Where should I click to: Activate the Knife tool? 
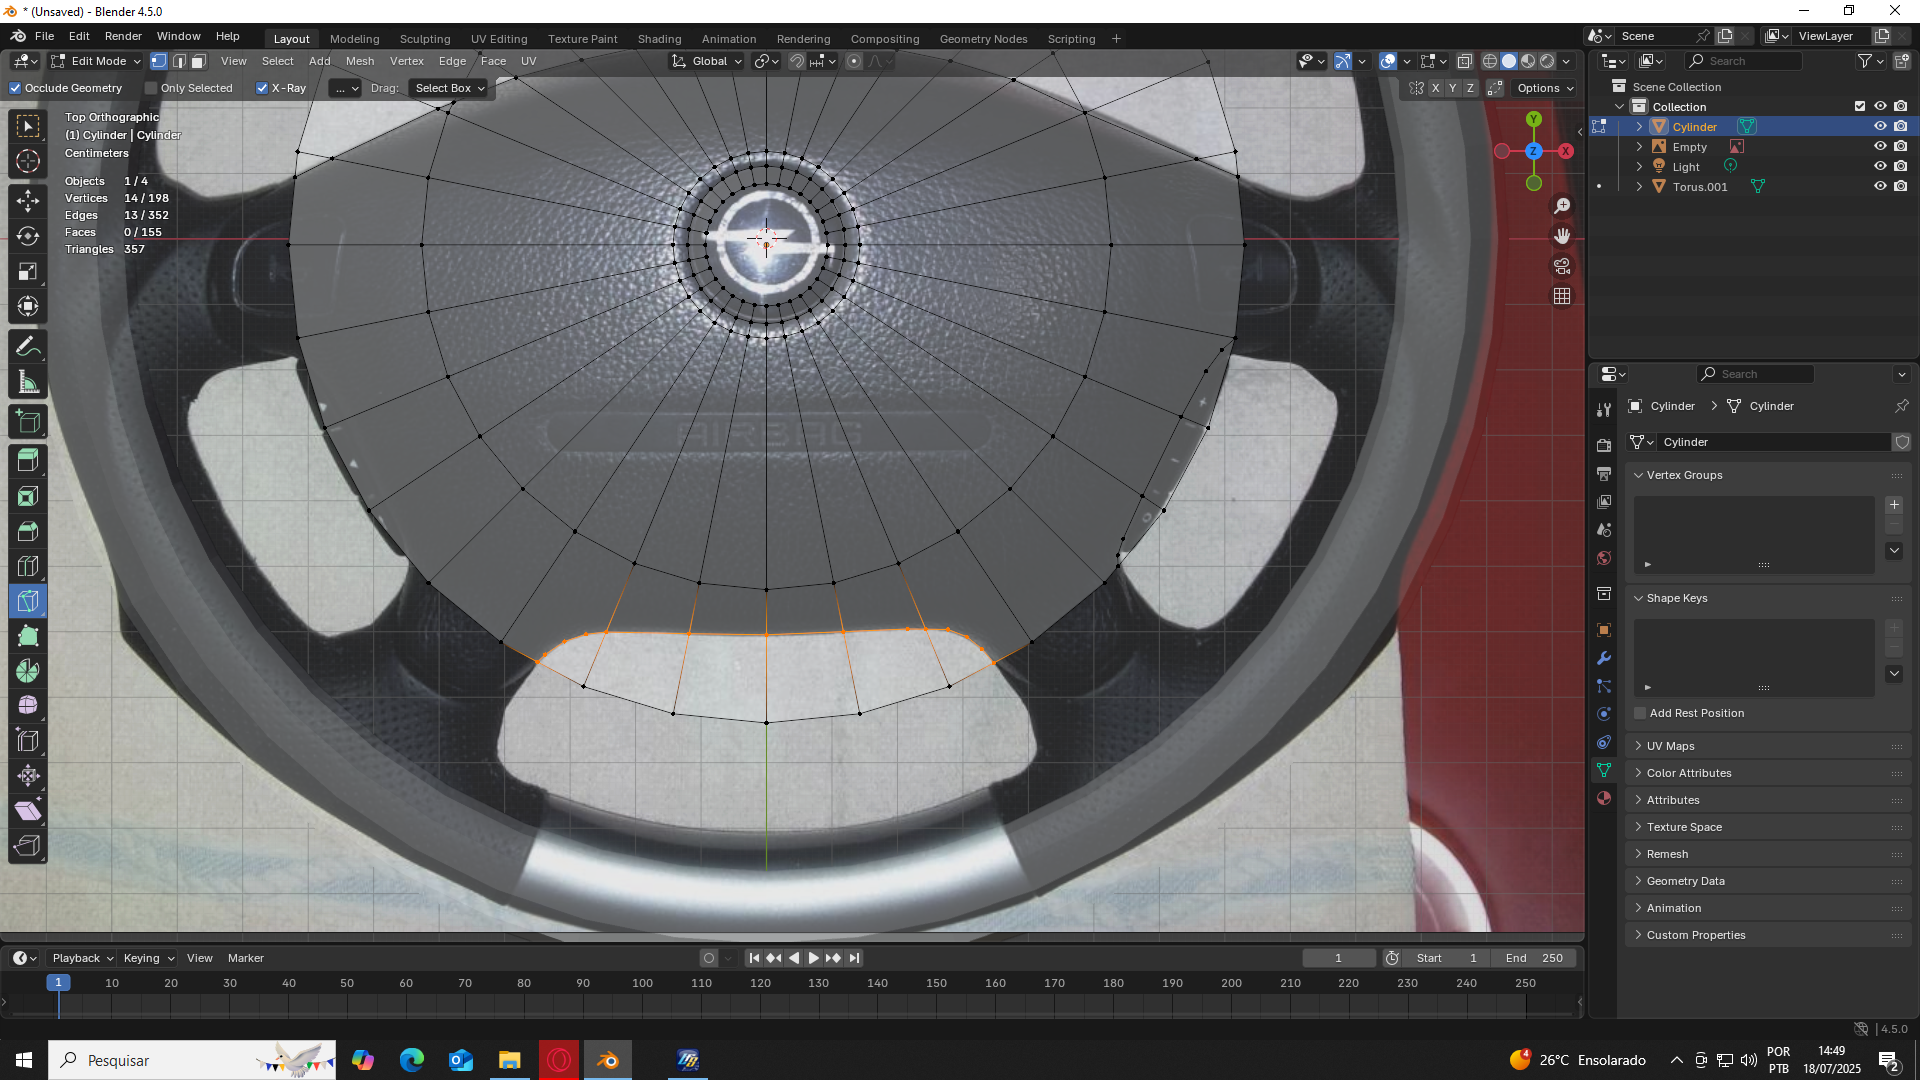tap(28, 601)
